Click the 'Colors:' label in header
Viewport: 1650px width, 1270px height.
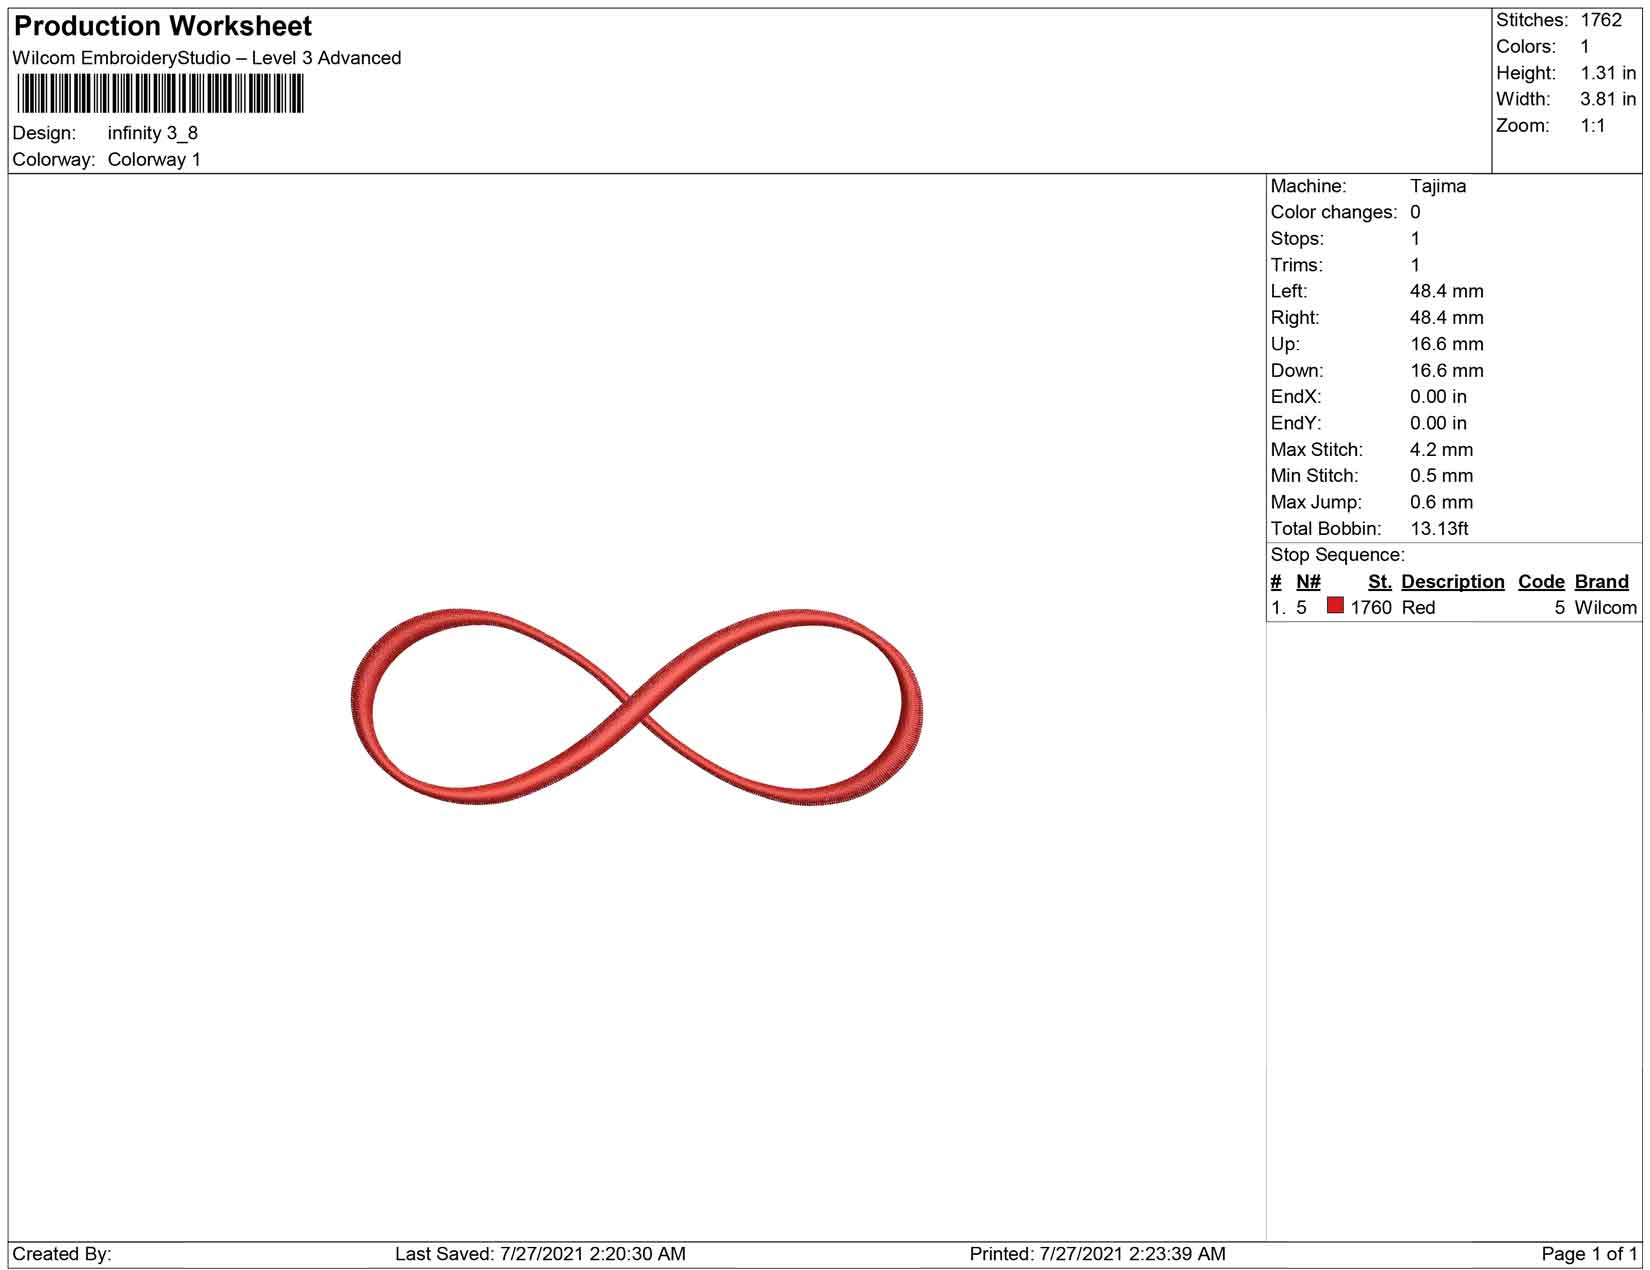pyautogui.click(x=1526, y=47)
